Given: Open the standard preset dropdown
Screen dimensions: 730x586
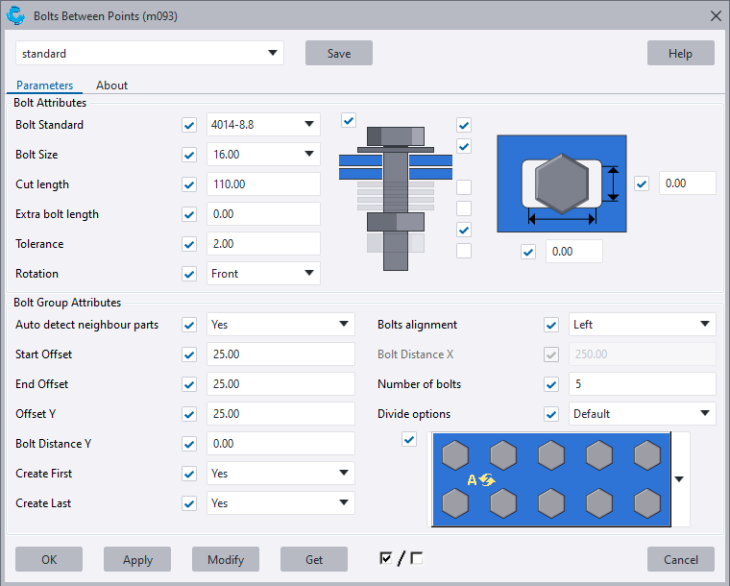Looking at the screenshot, I should coord(149,53).
